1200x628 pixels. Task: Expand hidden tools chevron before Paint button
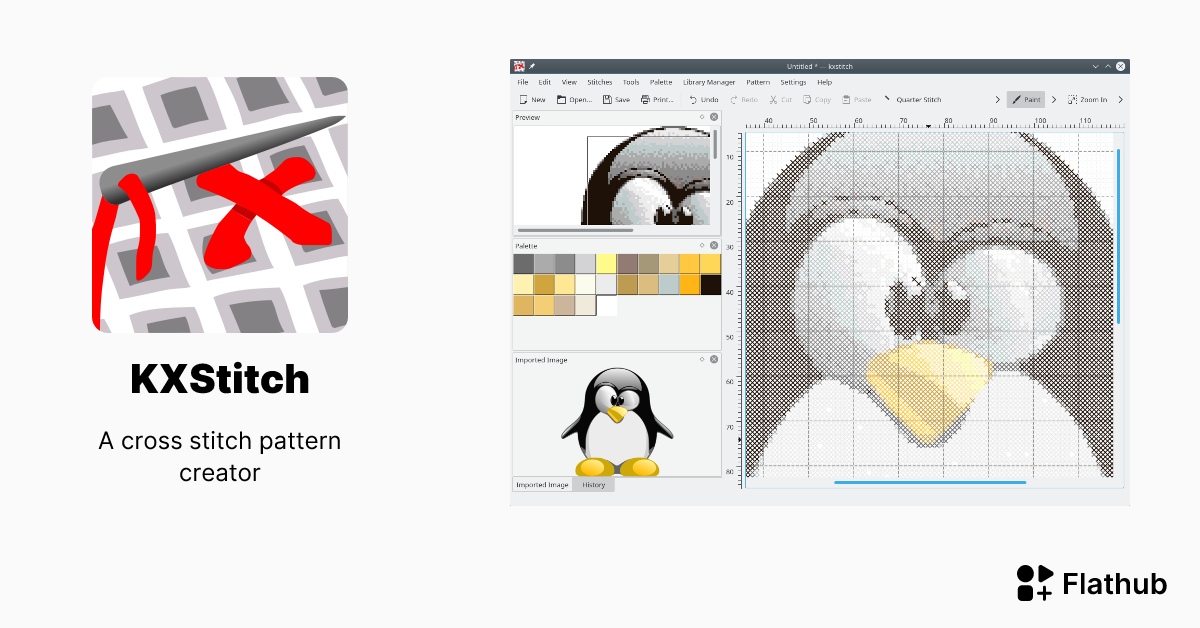997,99
